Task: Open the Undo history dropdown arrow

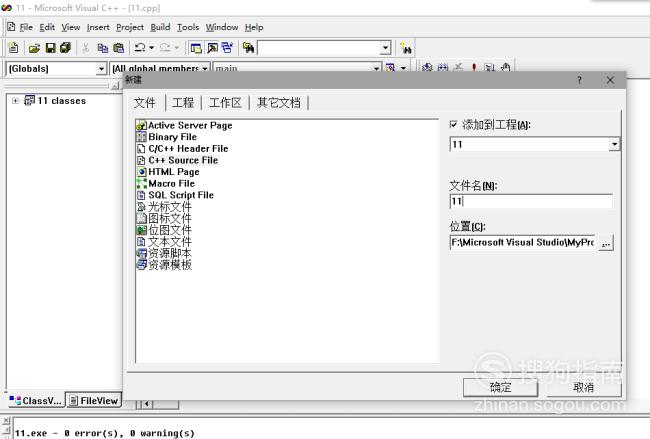Action: click(152, 48)
